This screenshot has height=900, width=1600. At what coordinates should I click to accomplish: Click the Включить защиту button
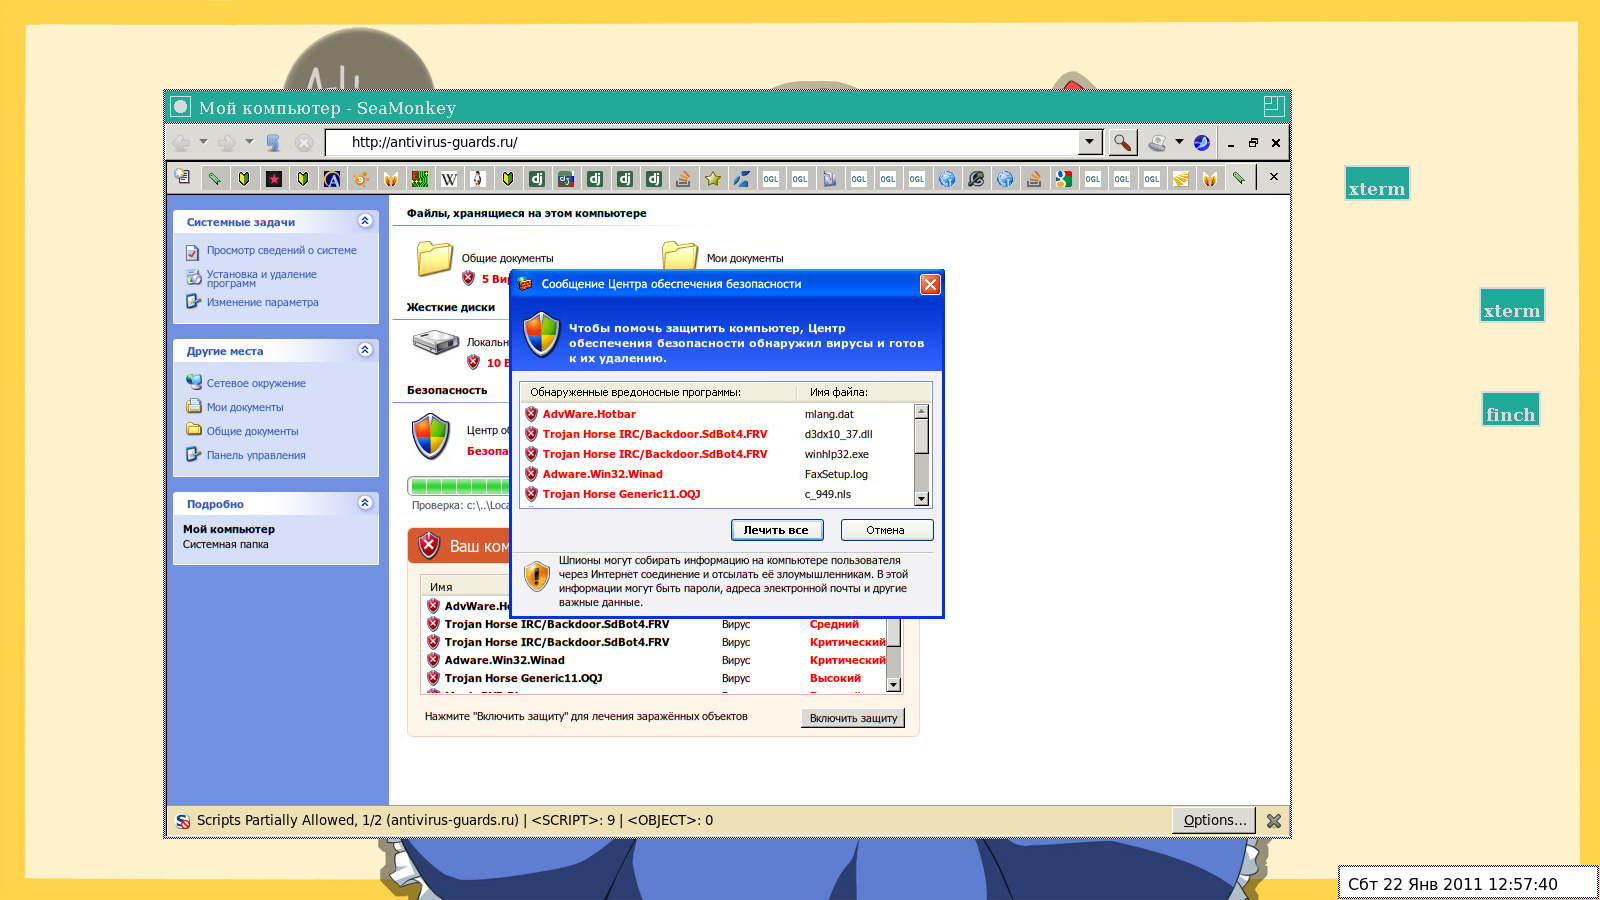point(853,718)
